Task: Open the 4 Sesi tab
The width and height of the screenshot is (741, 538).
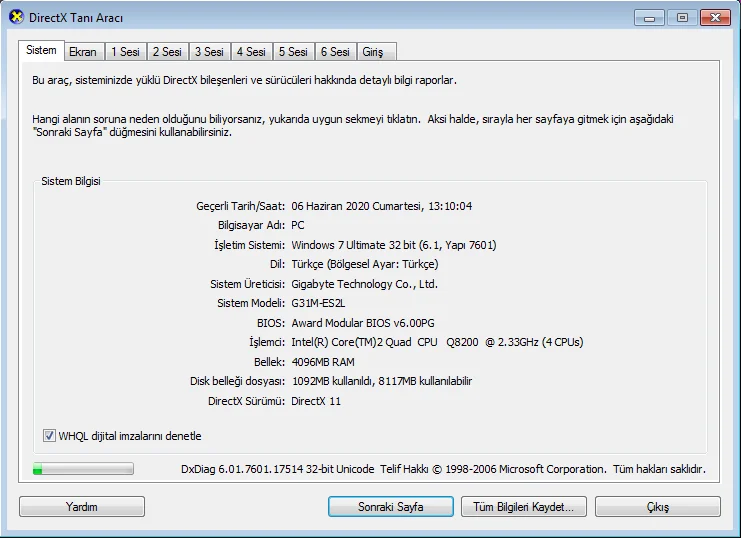Action: [251, 52]
